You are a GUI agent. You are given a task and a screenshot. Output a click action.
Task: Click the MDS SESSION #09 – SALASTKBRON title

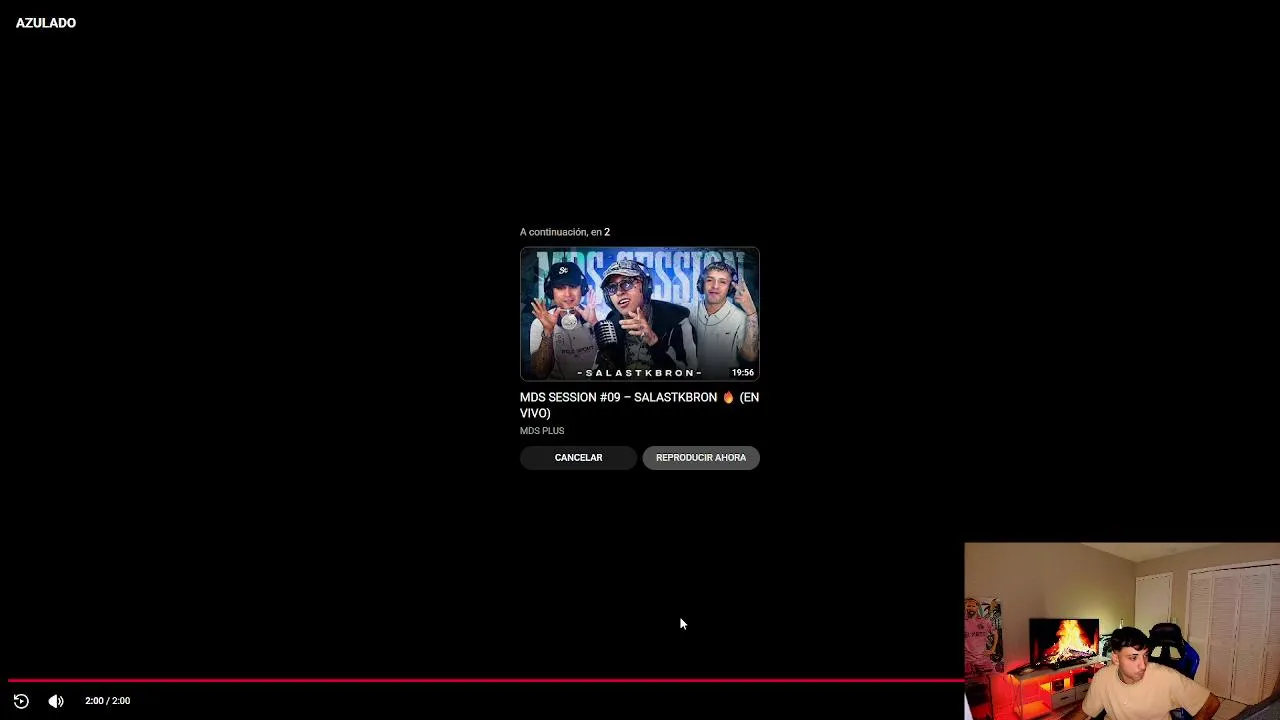click(x=640, y=405)
